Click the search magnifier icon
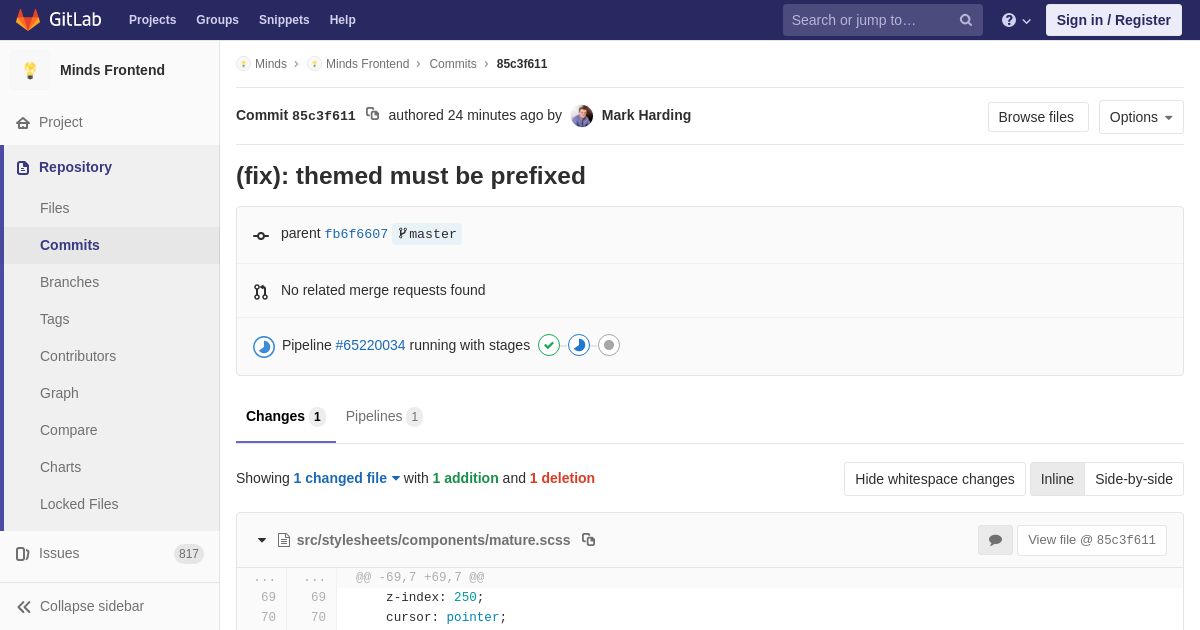 [965, 20]
